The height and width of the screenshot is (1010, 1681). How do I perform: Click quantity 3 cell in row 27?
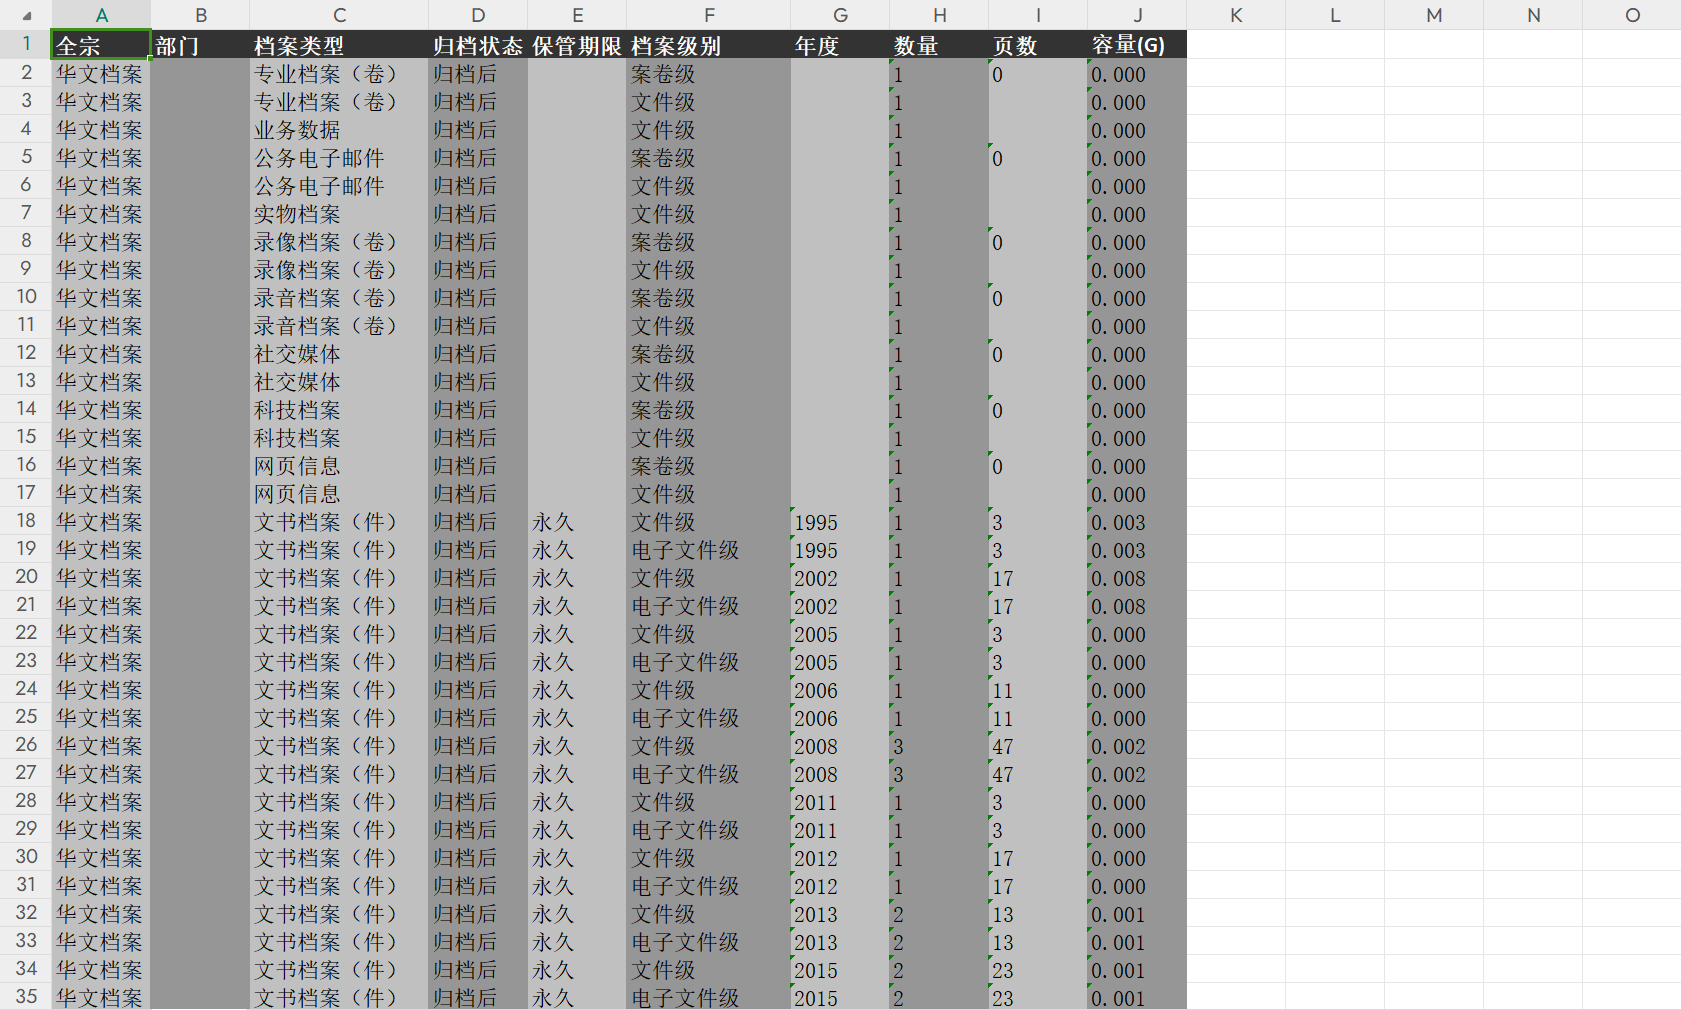[939, 774]
